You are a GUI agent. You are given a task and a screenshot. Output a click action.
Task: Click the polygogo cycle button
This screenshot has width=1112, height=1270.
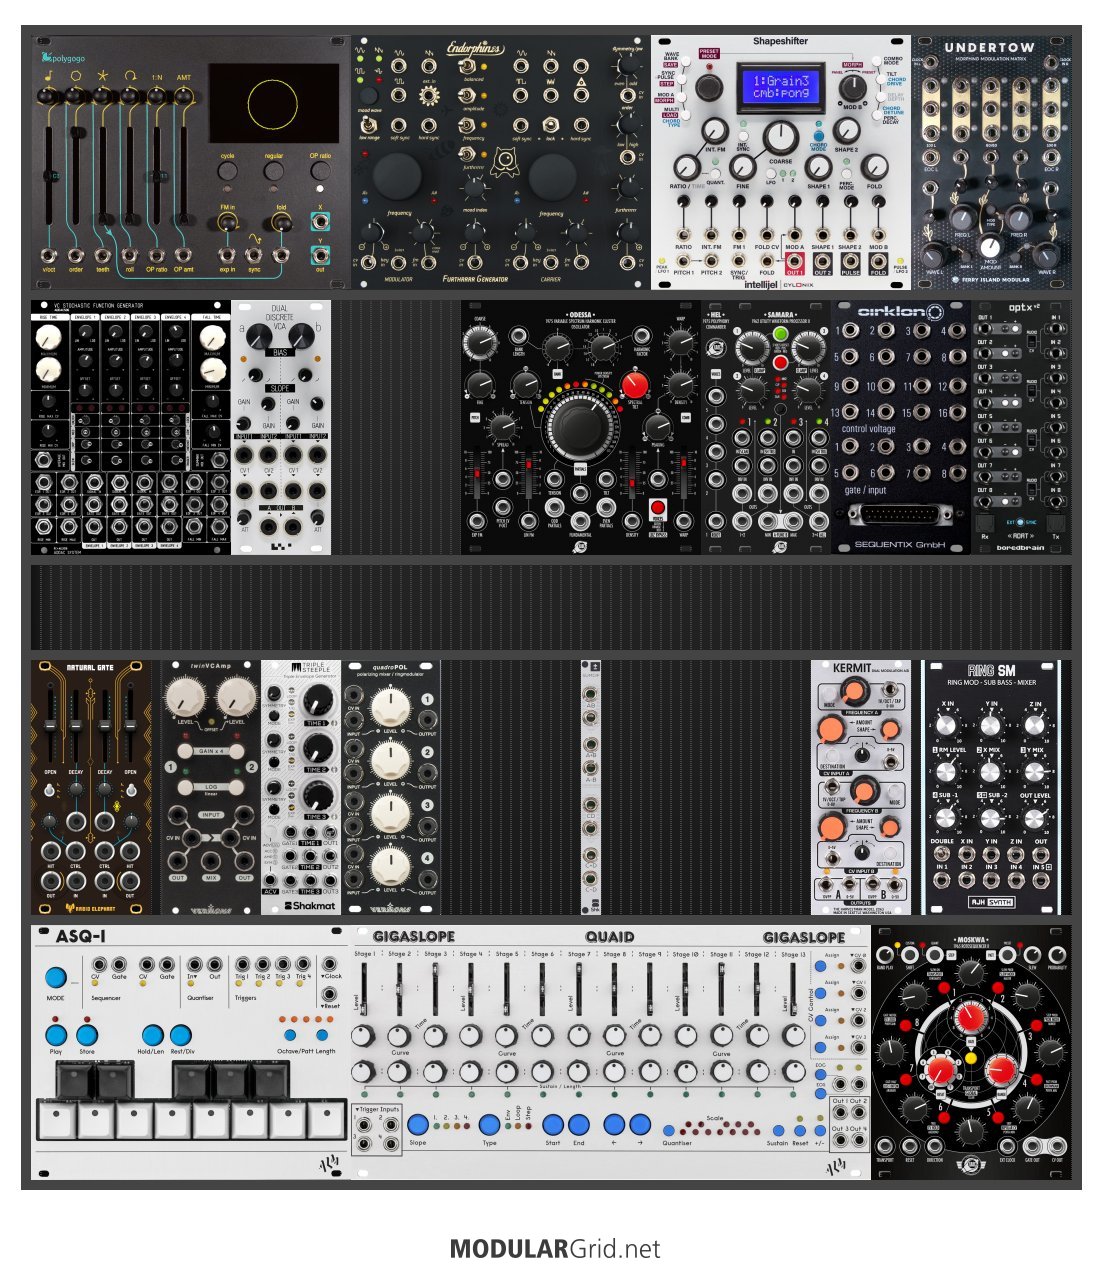pos(228,171)
